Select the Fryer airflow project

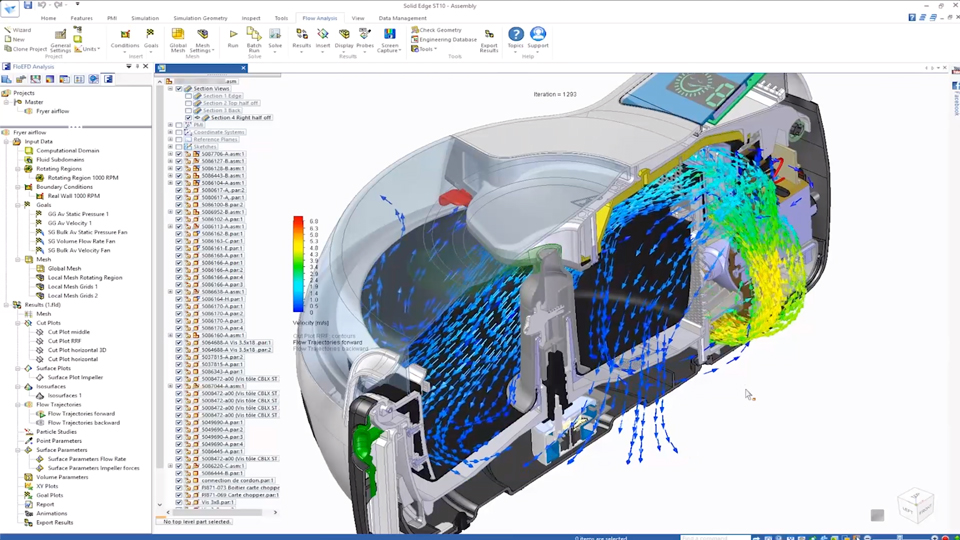point(52,111)
